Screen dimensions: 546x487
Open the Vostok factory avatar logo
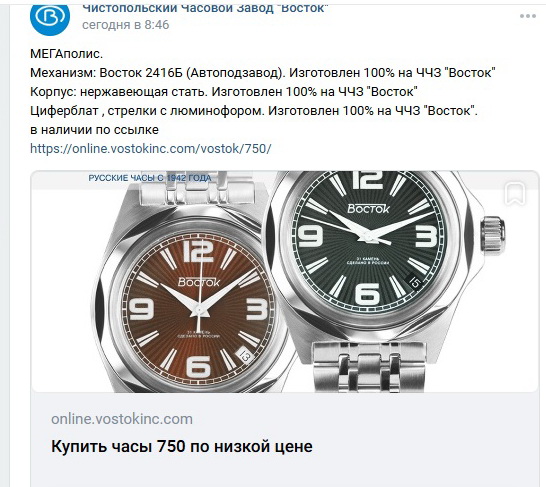[x=50, y=17]
